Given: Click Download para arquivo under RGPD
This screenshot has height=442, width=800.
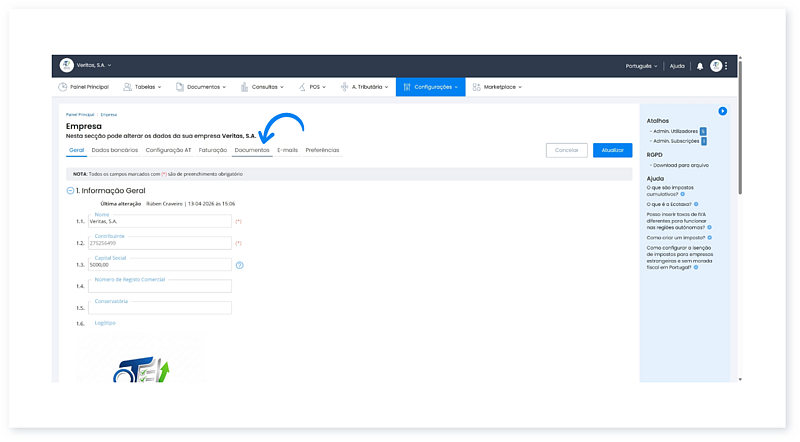Looking at the screenshot, I should point(681,165).
